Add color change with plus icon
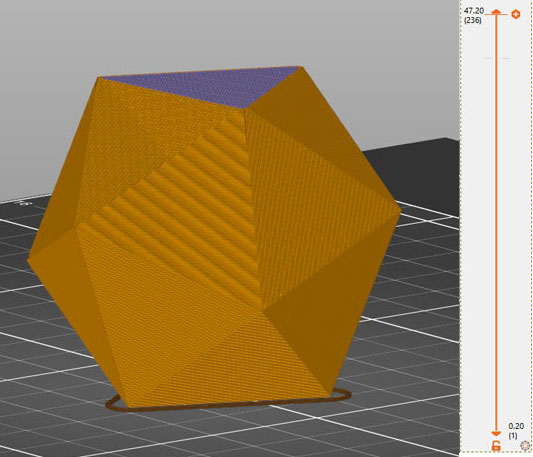The width and height of the screenshot is (533, 457). coord(516,14)
